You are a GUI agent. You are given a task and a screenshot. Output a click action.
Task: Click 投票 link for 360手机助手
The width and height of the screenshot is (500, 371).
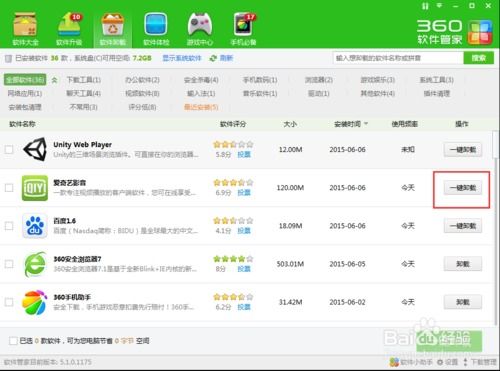tap(244, 307)
